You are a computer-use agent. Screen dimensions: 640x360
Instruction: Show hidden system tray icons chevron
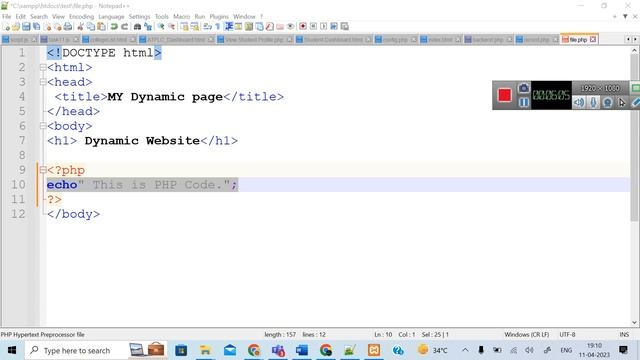click(465, 350)
